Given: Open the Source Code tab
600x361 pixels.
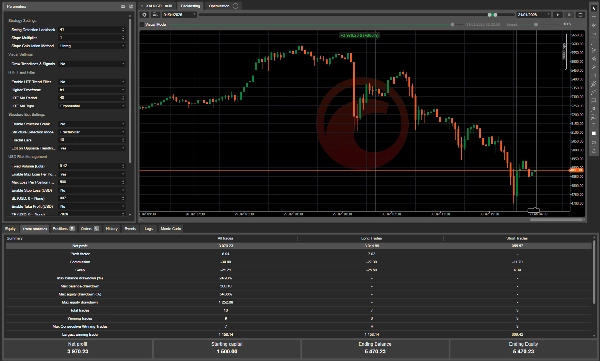Looking at the screenshot, I should 171,229.
